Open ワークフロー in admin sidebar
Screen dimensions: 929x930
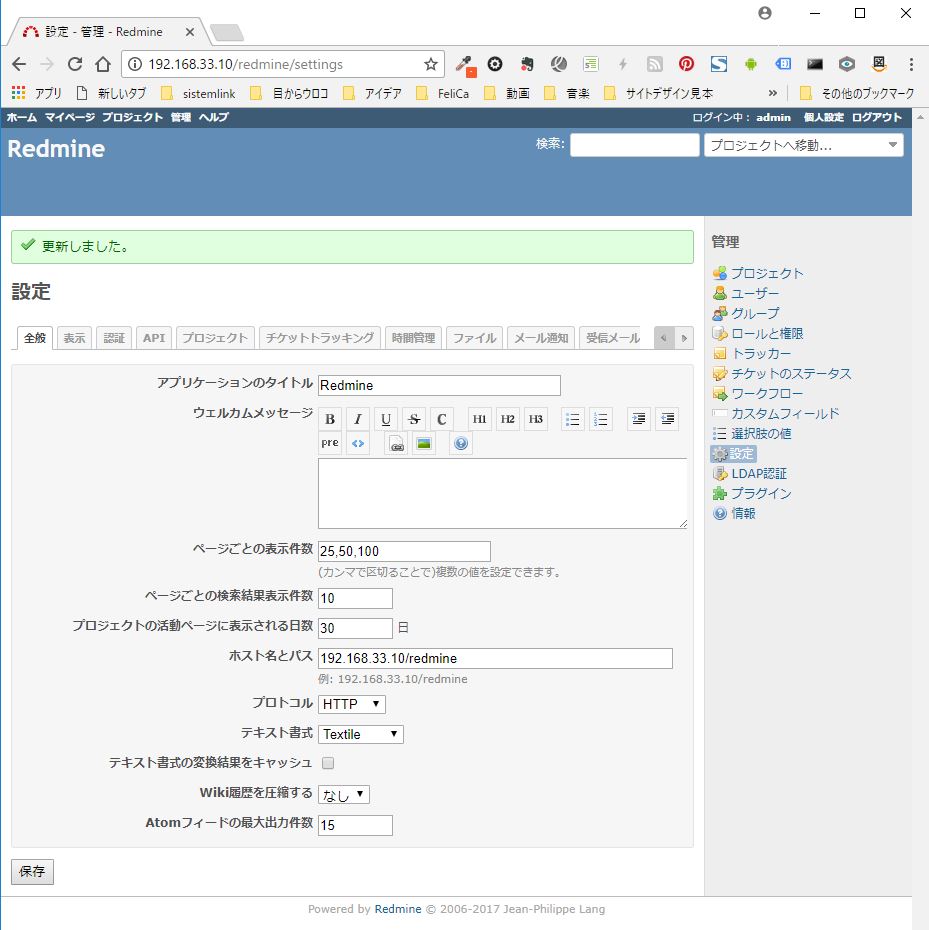pyautogui.click(x=767, y=394)
